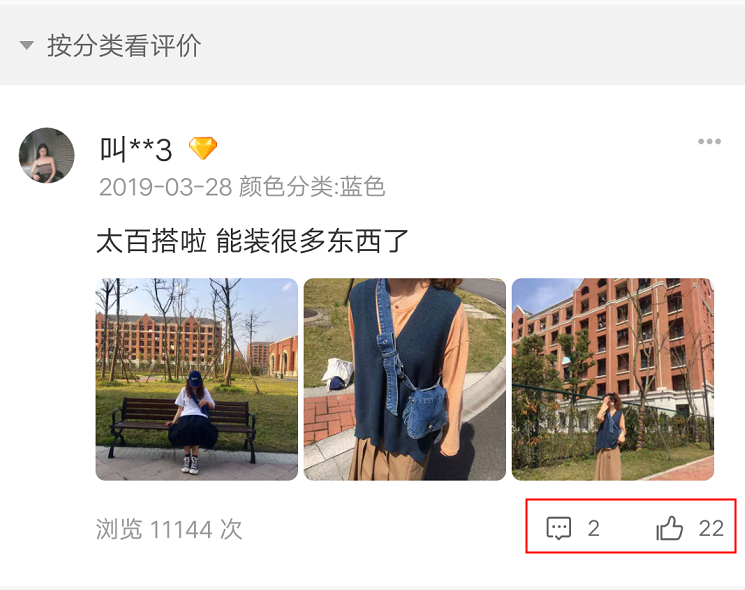Click the username 叫**3
This screenshot has height=590, width=745.
point(136,149)
